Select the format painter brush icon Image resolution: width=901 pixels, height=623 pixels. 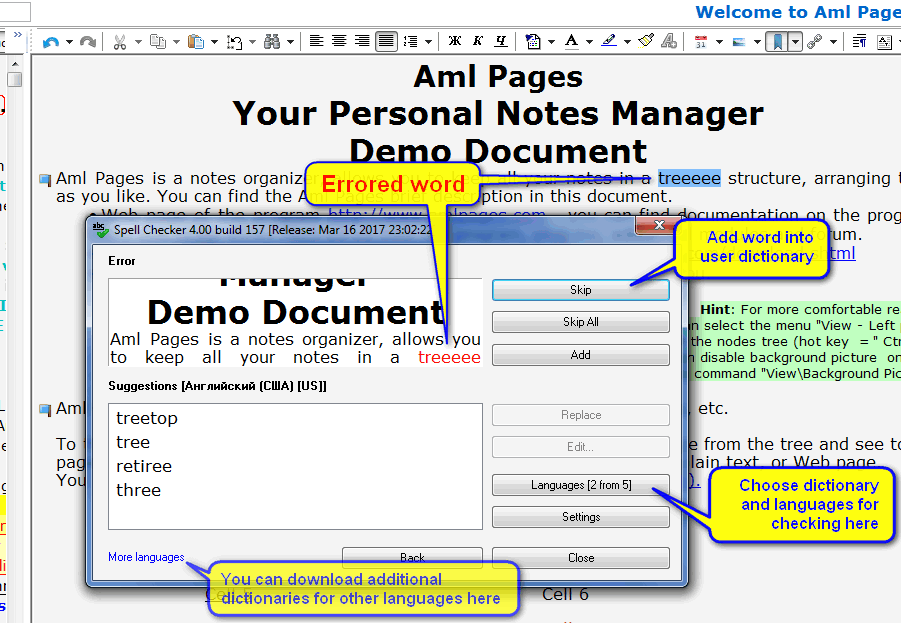click(x=646, y=41)
